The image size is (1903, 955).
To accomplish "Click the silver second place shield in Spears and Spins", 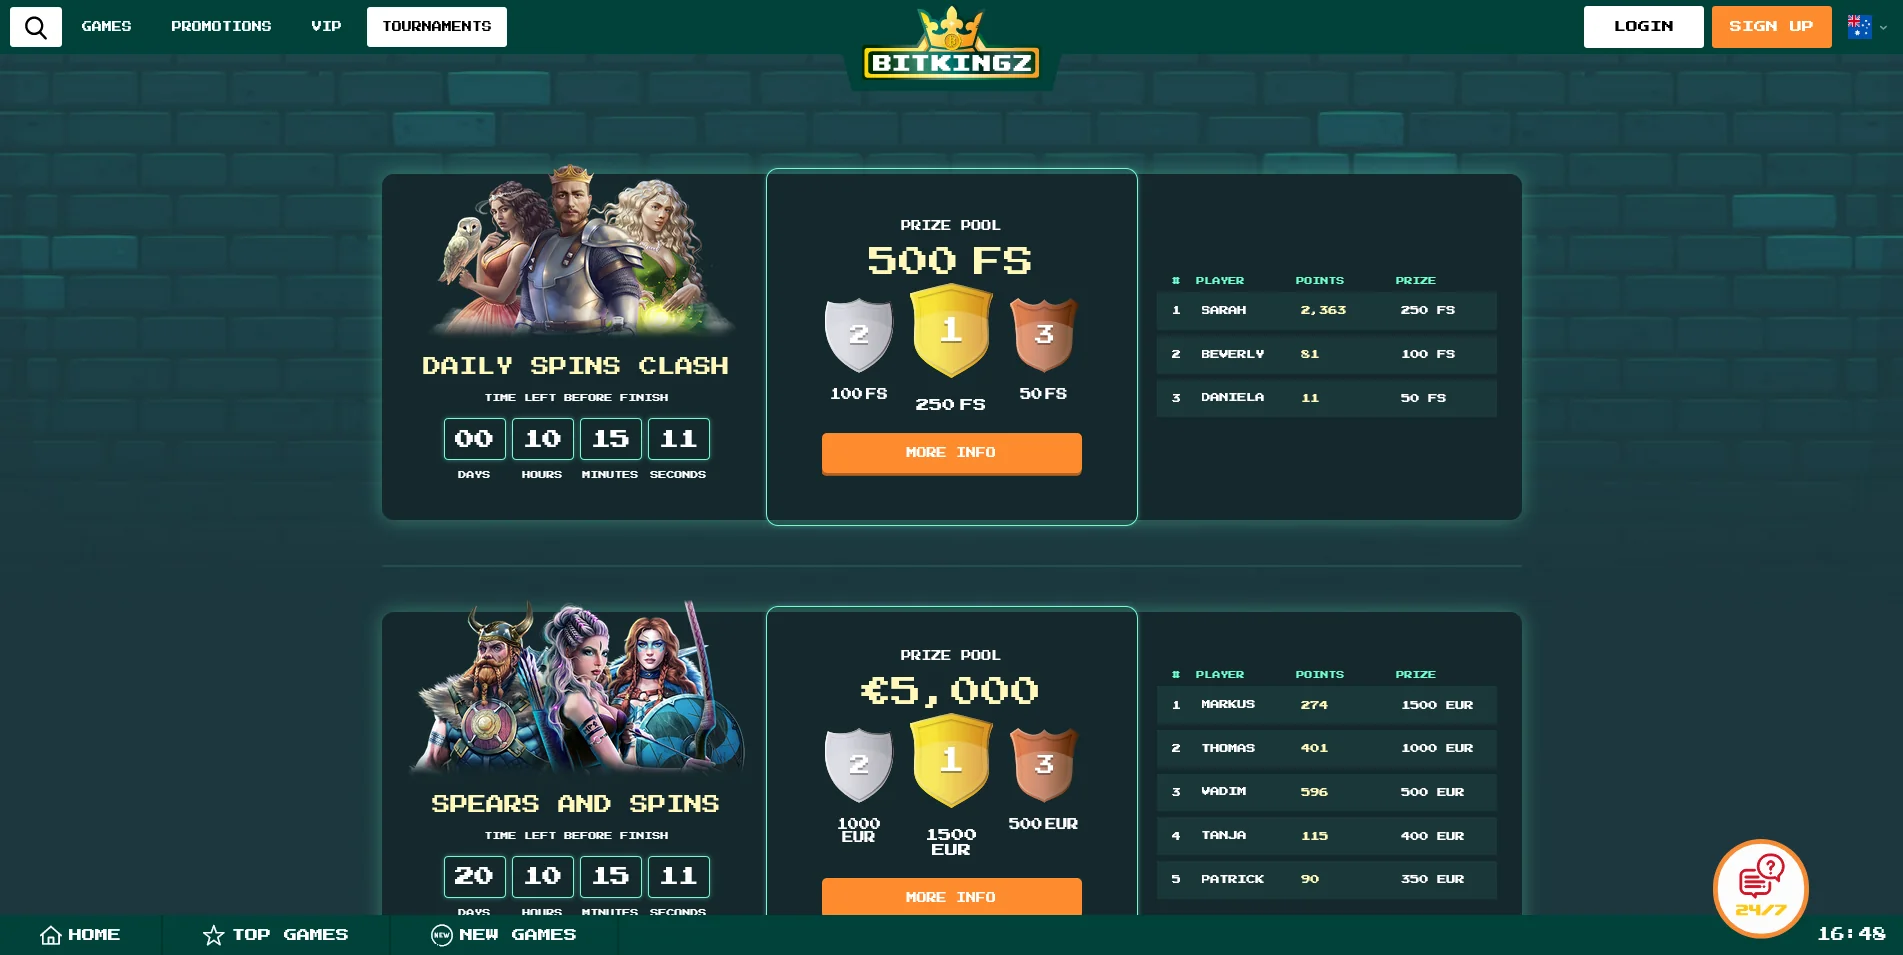I will click(x=858, y=765).
